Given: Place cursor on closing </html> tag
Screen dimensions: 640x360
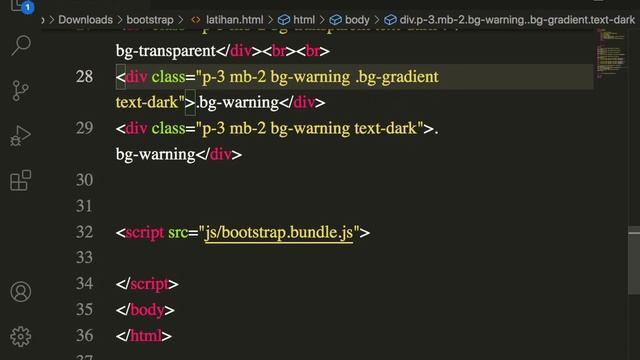Looking at the screenshot, I should pyautogui.click(x=144, y=336).
